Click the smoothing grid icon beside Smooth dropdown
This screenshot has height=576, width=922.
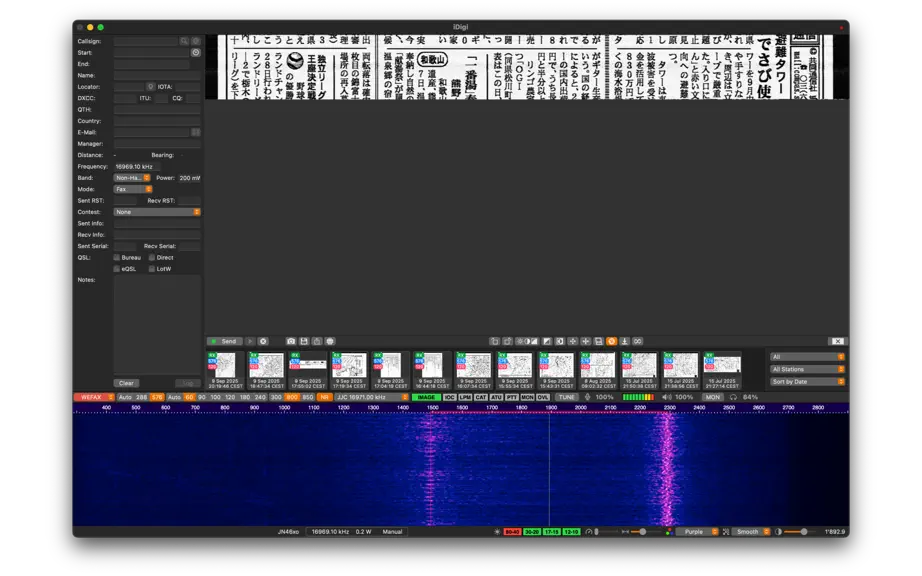point(726,532)
